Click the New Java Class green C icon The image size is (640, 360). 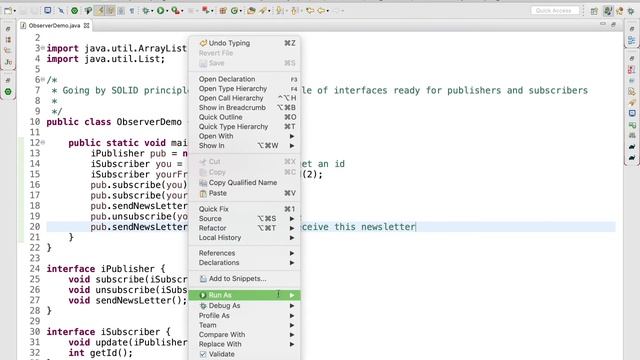pos(234,11)
